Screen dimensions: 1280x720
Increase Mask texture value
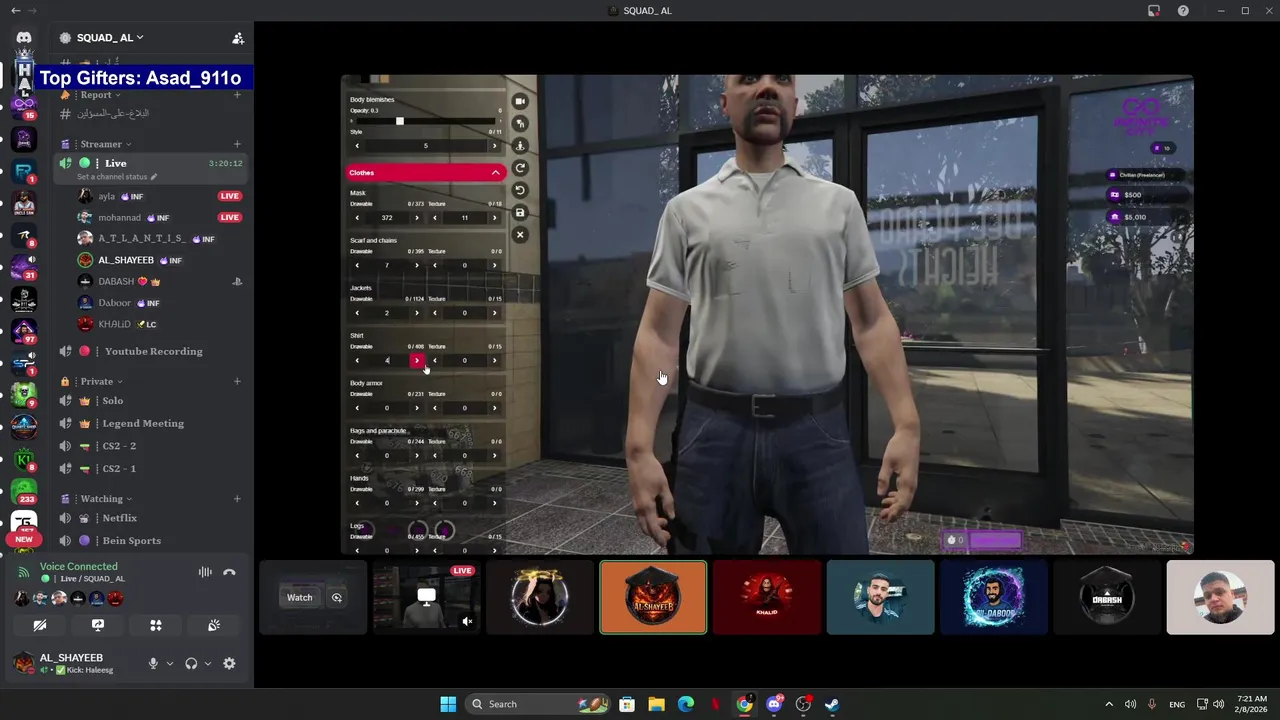point(494,217)
